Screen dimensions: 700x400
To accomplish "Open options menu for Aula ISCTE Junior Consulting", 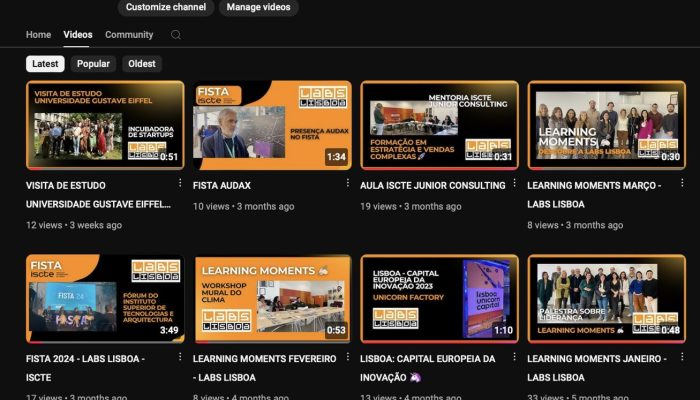I will tap(514, 184).
